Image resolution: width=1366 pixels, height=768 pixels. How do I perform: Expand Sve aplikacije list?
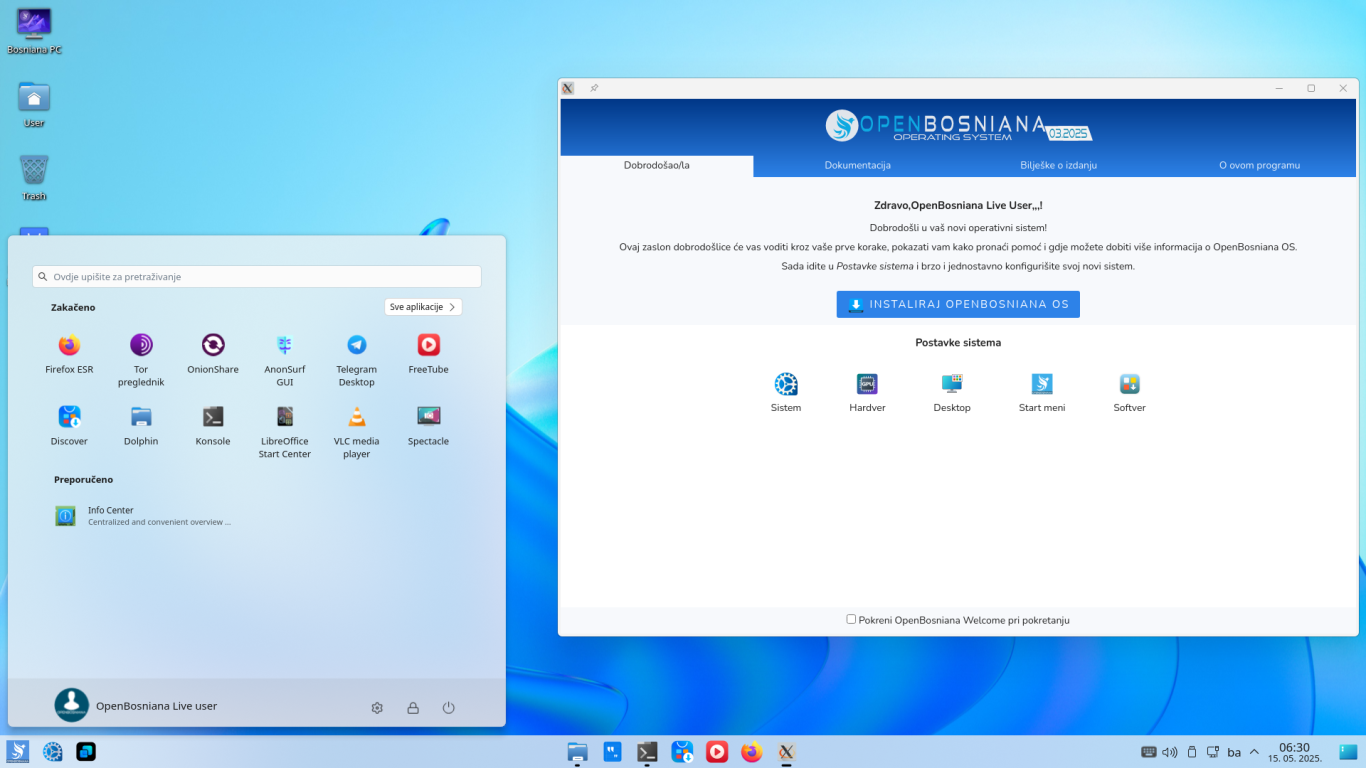coord(423,307)
